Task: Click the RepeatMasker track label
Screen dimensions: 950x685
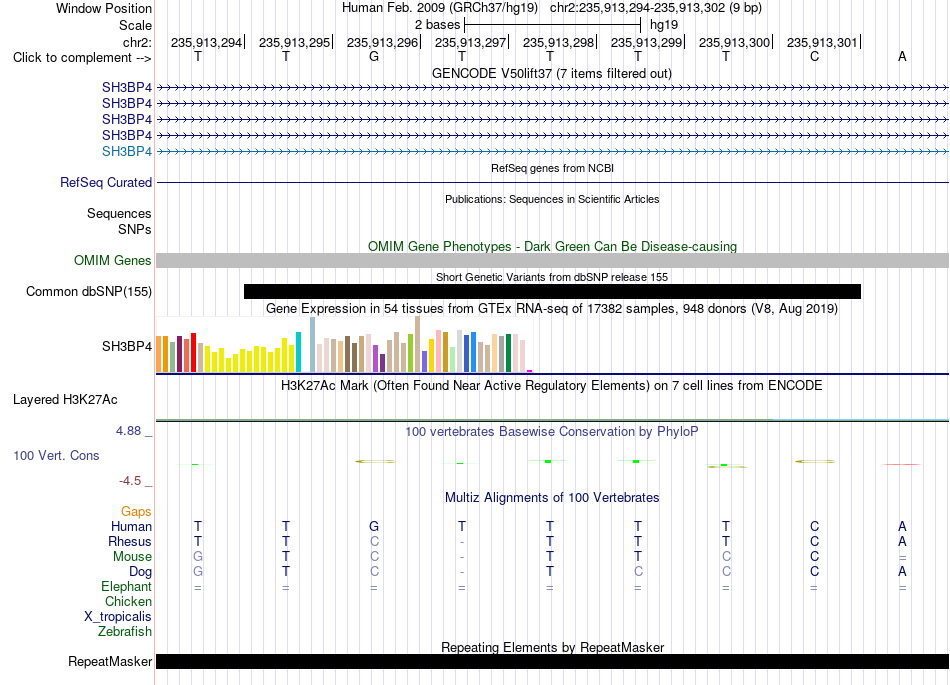Action: [x=110, y=661]
